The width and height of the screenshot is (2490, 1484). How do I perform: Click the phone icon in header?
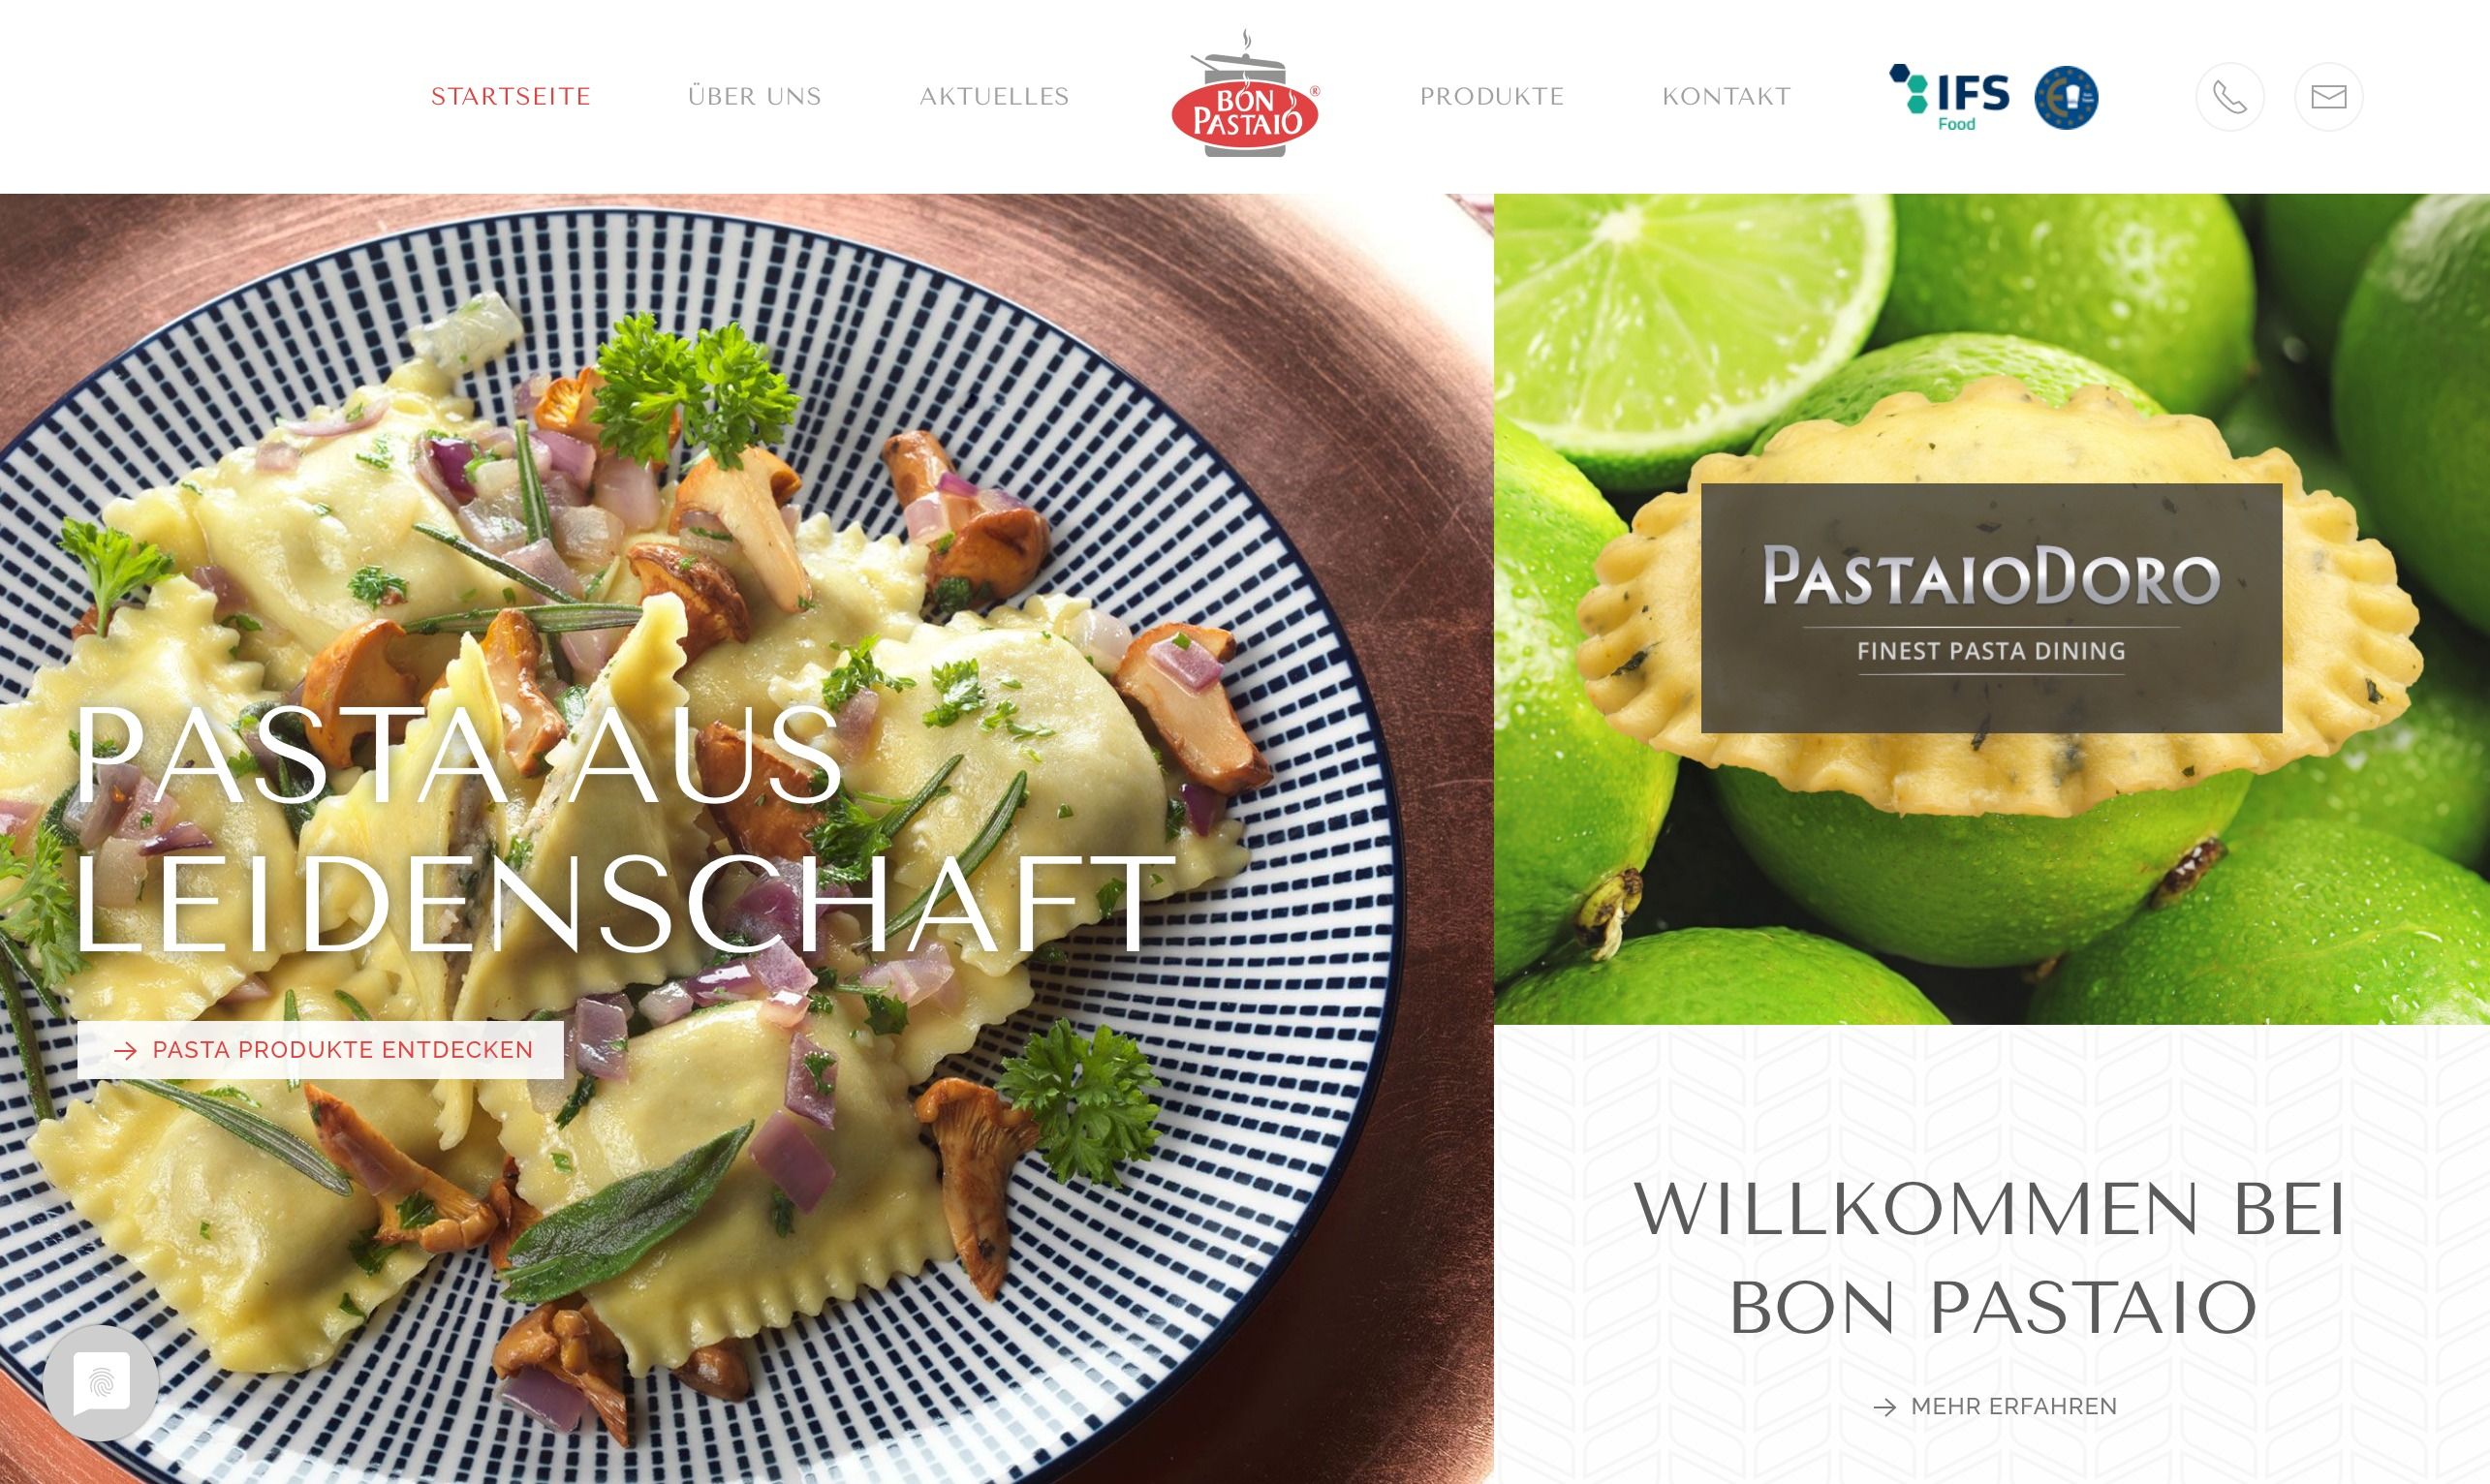click(2230, 97)
